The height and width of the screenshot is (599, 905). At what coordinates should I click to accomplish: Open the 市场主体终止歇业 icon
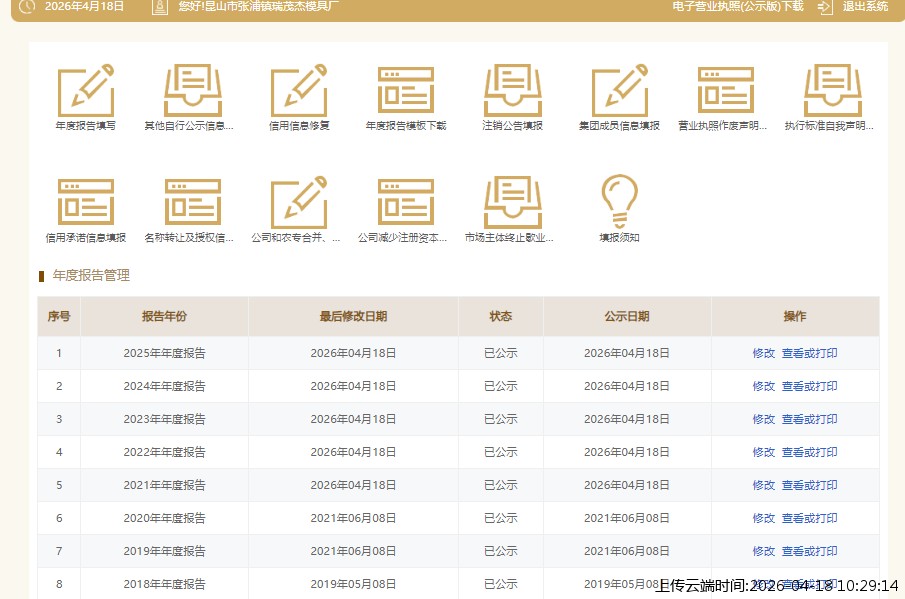click(x=512, y=204)
